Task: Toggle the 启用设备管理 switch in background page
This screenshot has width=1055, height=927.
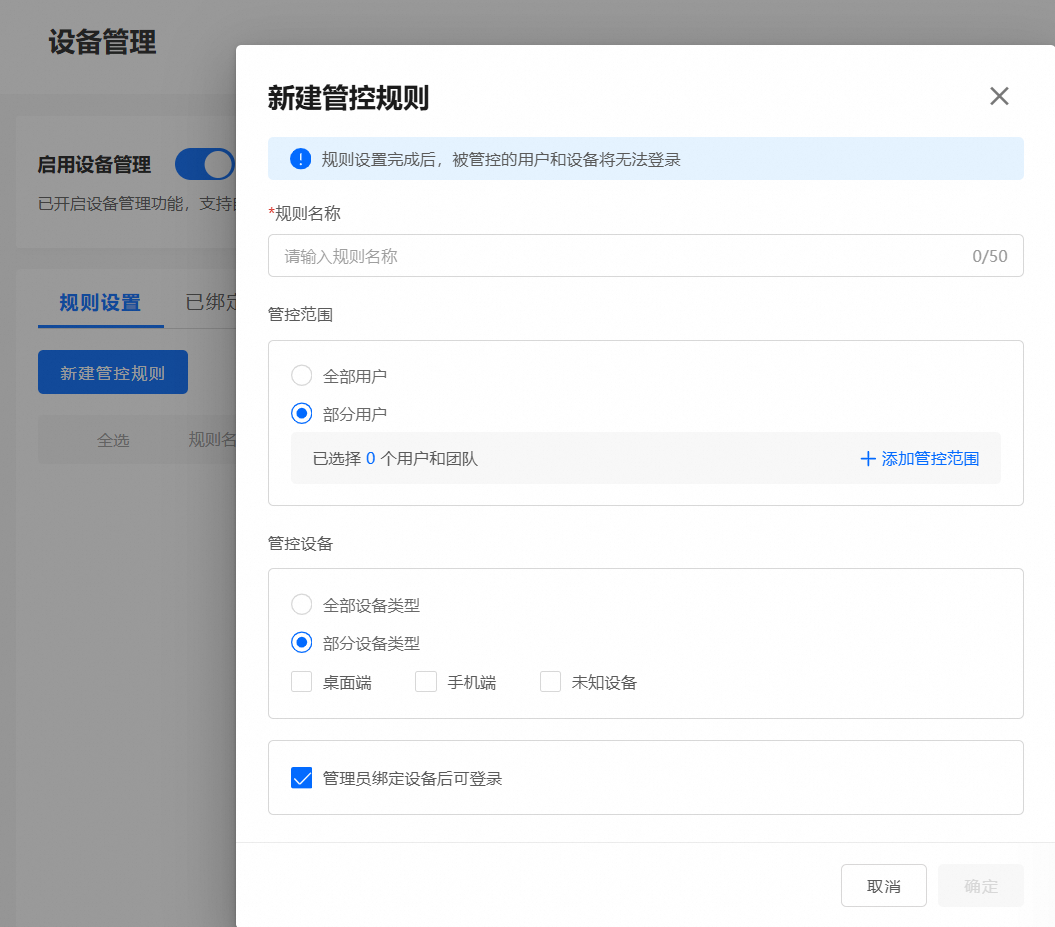Action: (x=205, y=164)
